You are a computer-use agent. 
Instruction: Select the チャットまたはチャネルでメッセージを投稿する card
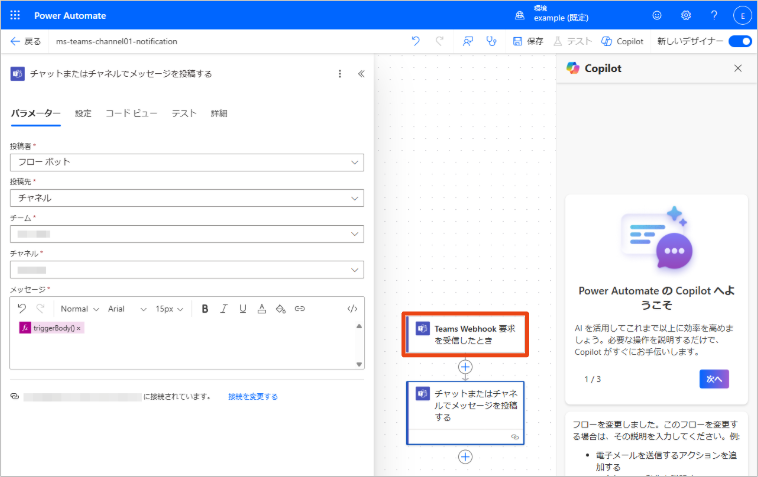tap(465, 413)
